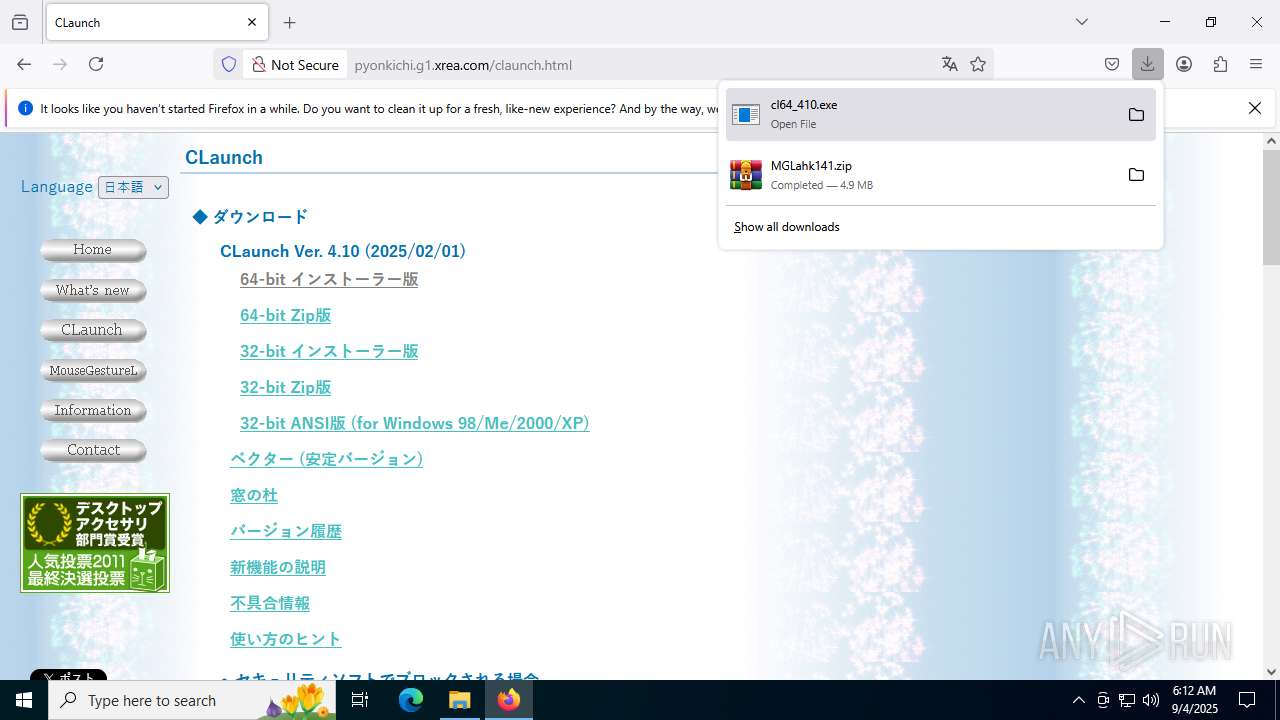Click the scrollbar down arrow
Screen dimensions: 1280x720
pyautogui.click(x=1271, y=672)
